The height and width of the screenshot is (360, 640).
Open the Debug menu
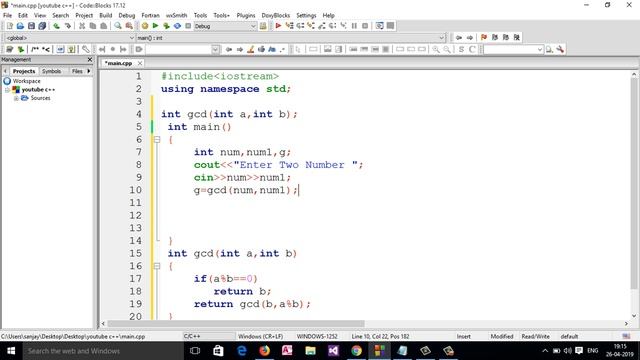coord(127,15)
